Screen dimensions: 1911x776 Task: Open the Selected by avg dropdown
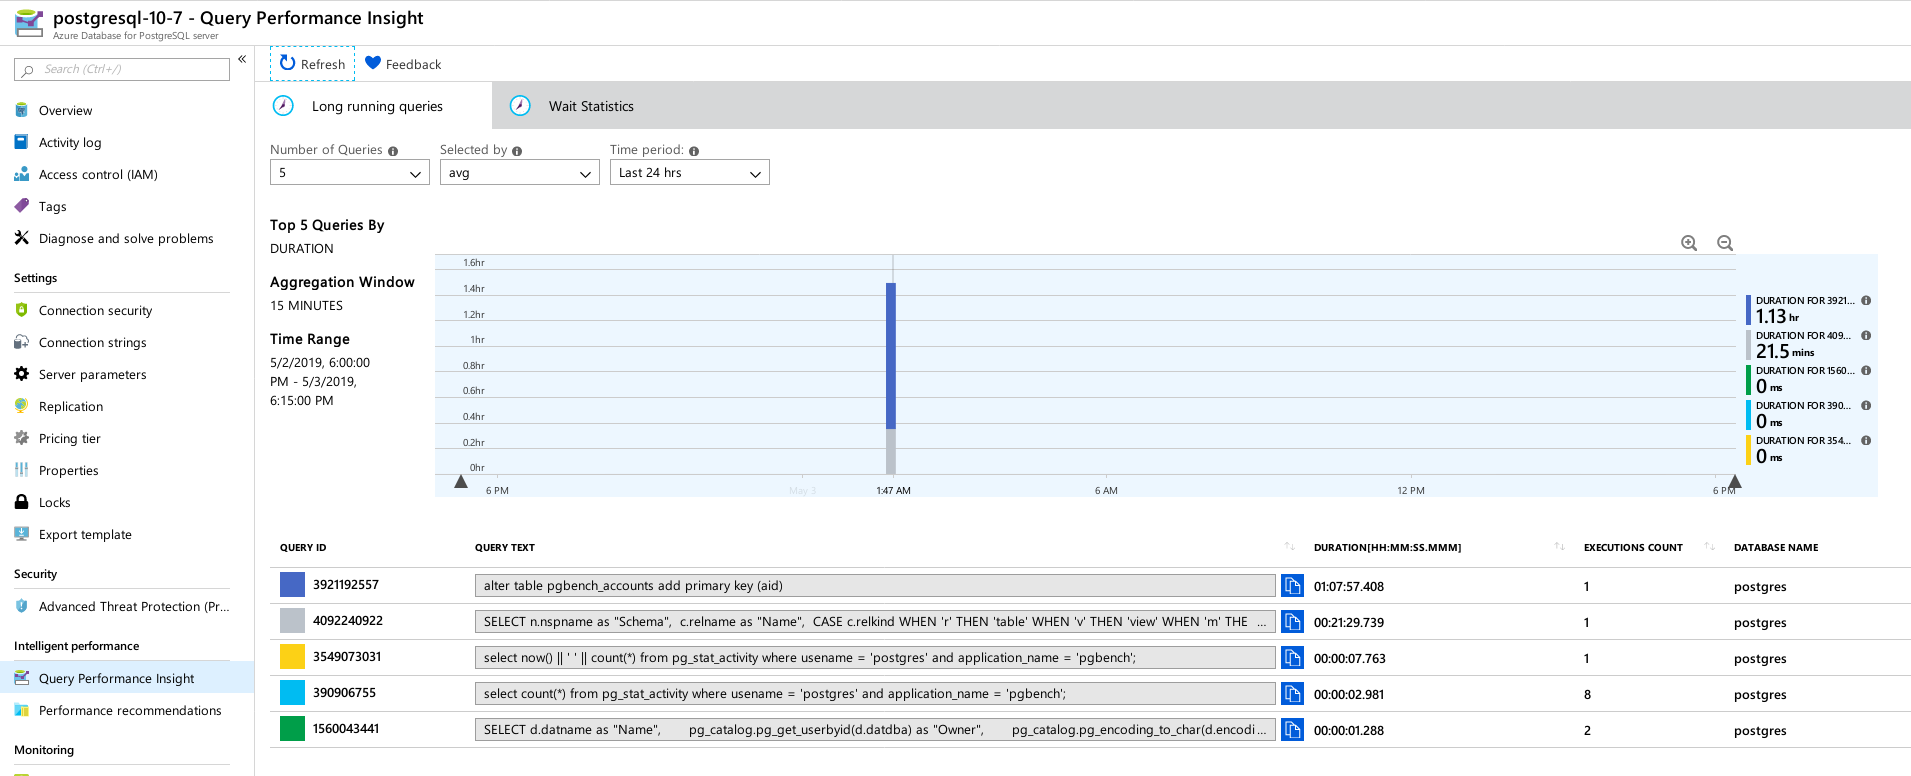[519, 173]
